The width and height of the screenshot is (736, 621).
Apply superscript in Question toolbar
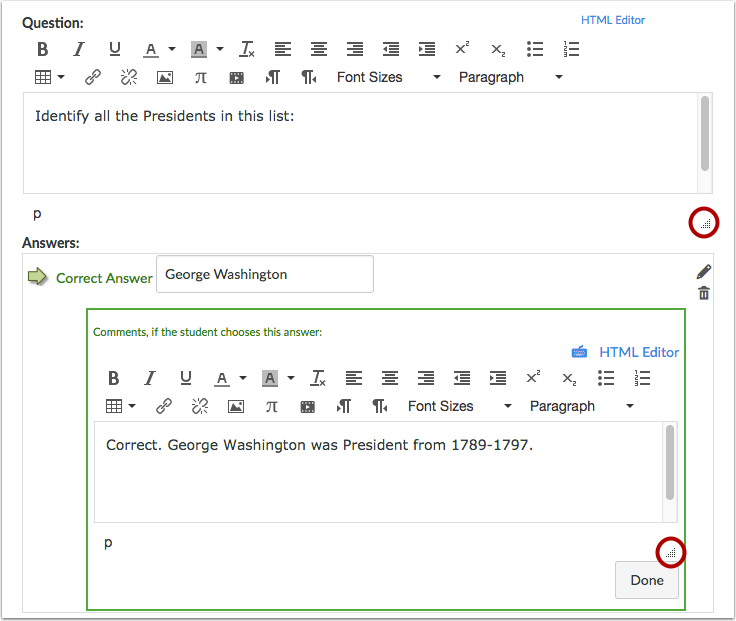tap(462, 49)
